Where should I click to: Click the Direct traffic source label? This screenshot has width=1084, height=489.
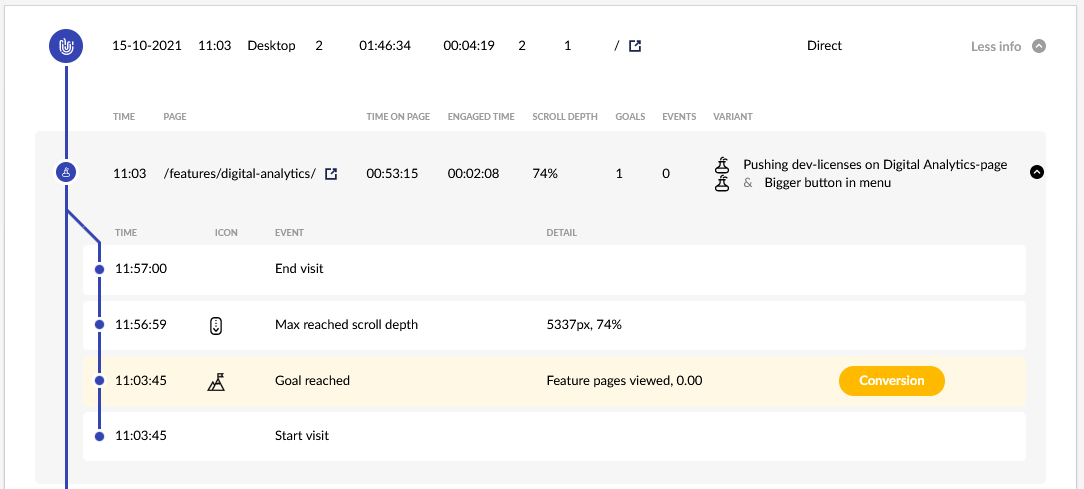coord(824,46)
